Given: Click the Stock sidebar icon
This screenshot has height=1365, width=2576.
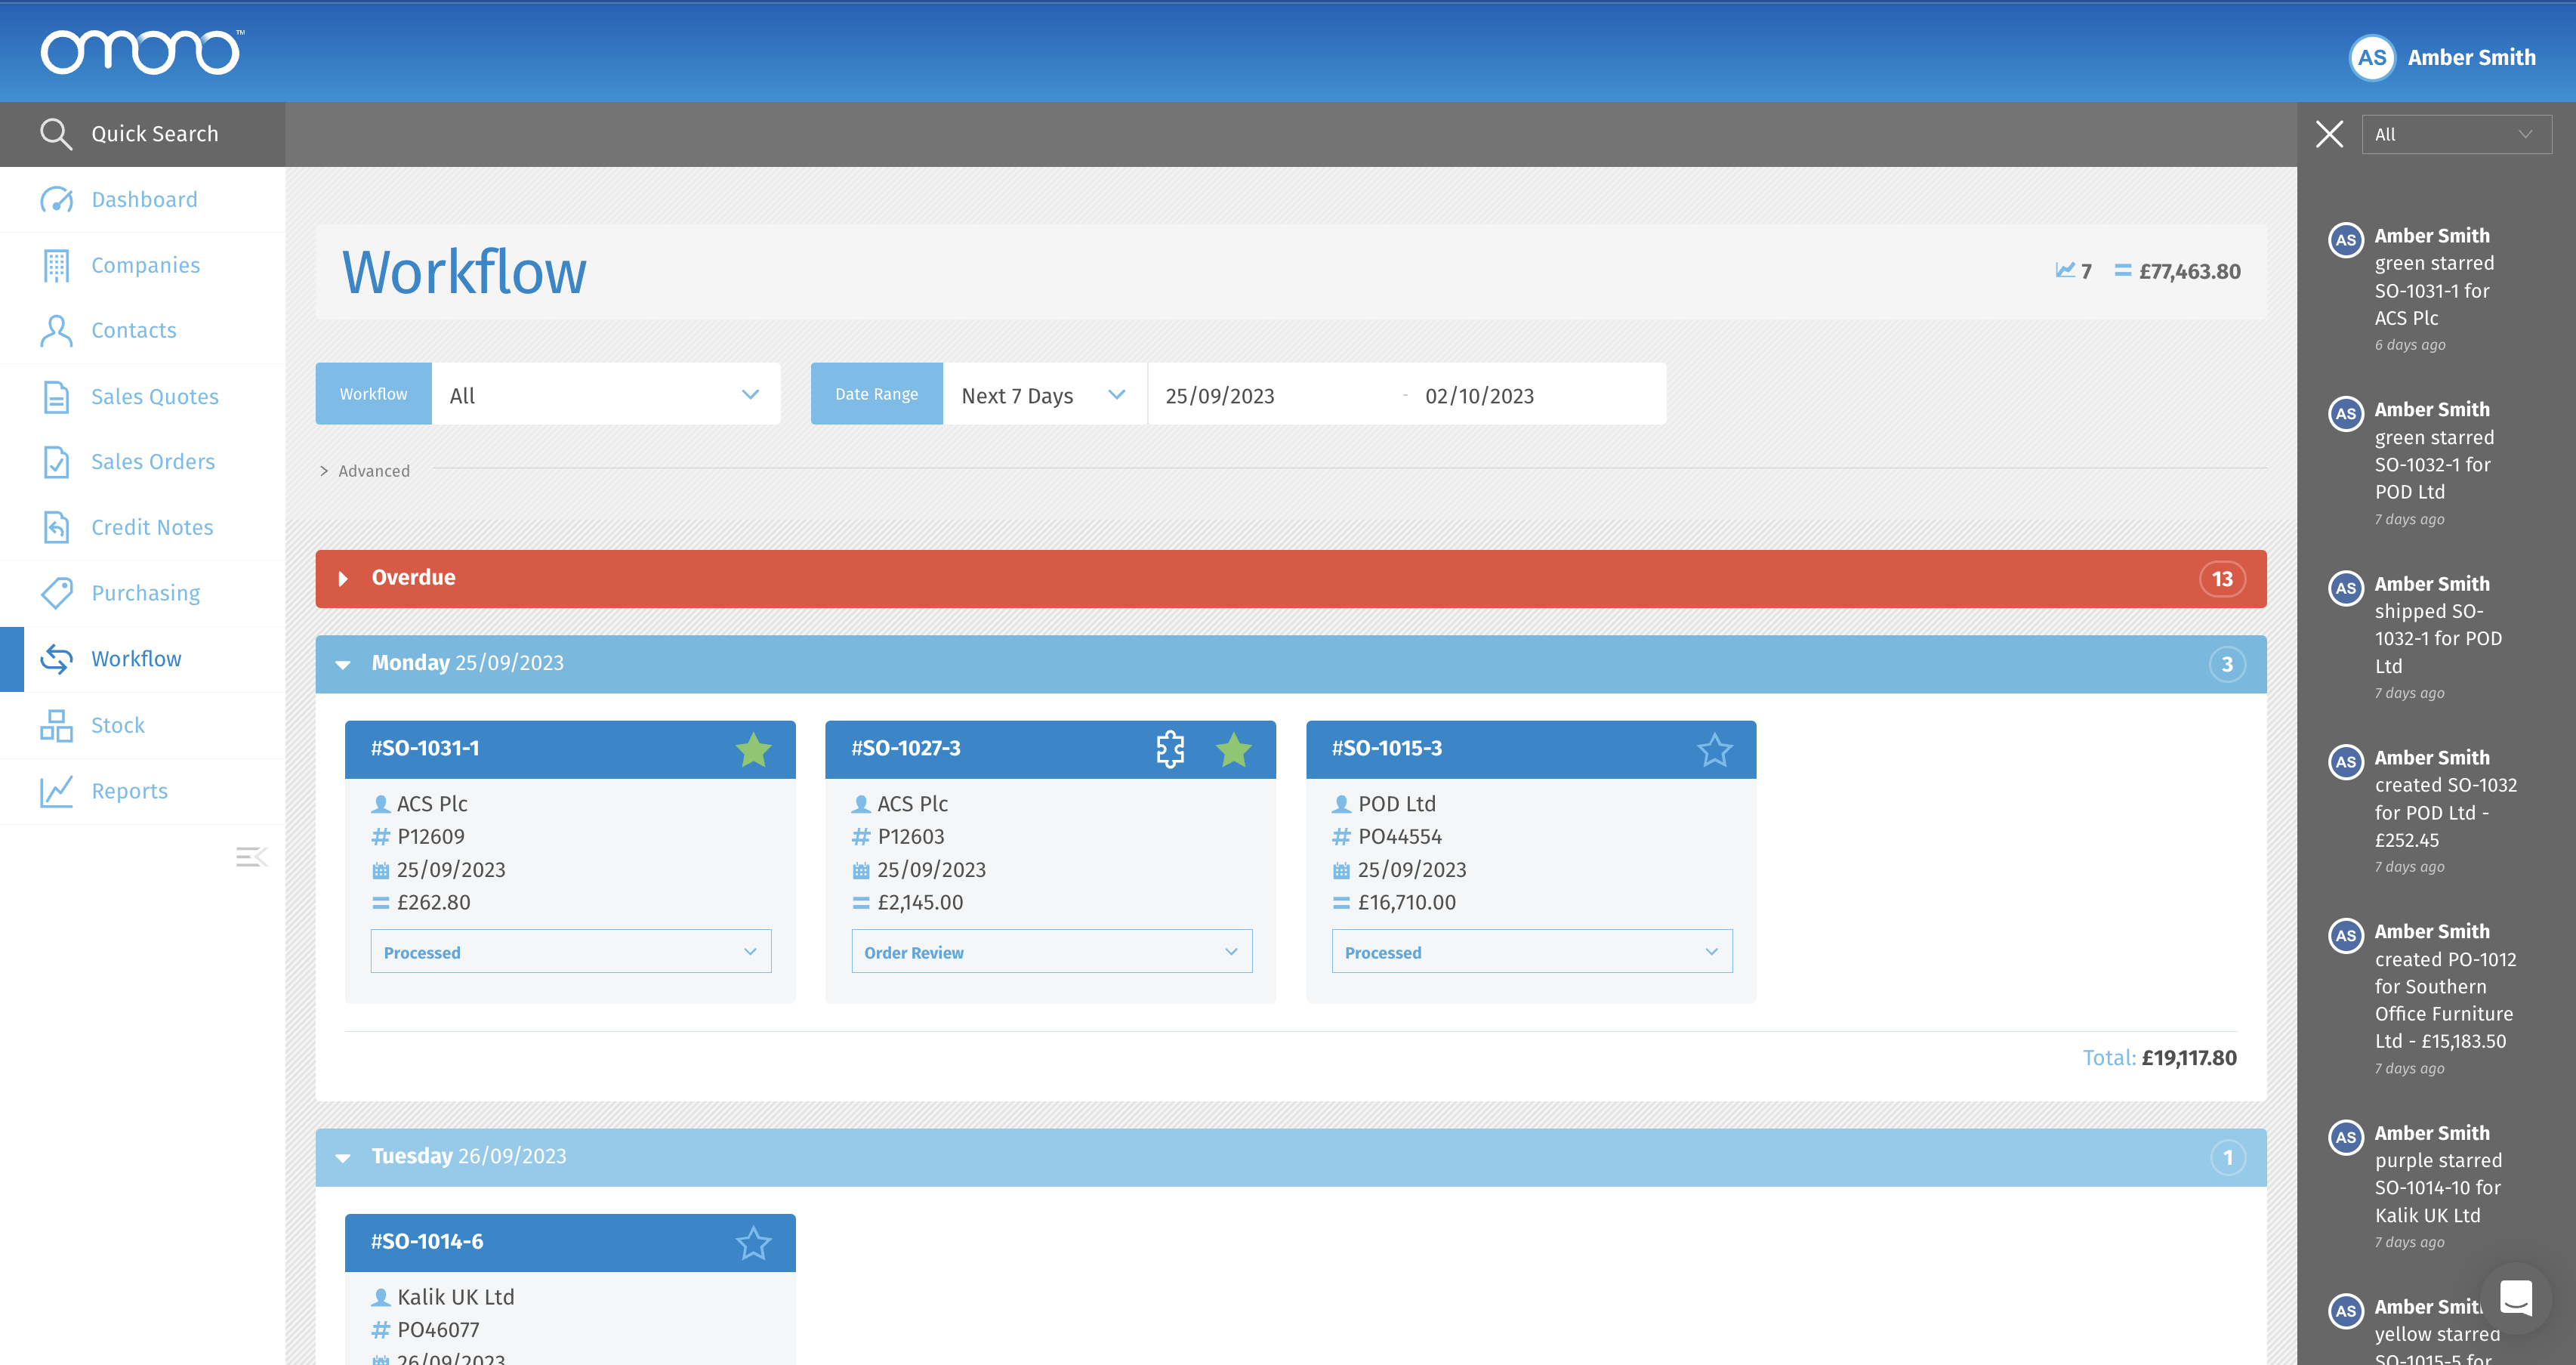Looking at the screenshot, I should click(x=56, y=725).
